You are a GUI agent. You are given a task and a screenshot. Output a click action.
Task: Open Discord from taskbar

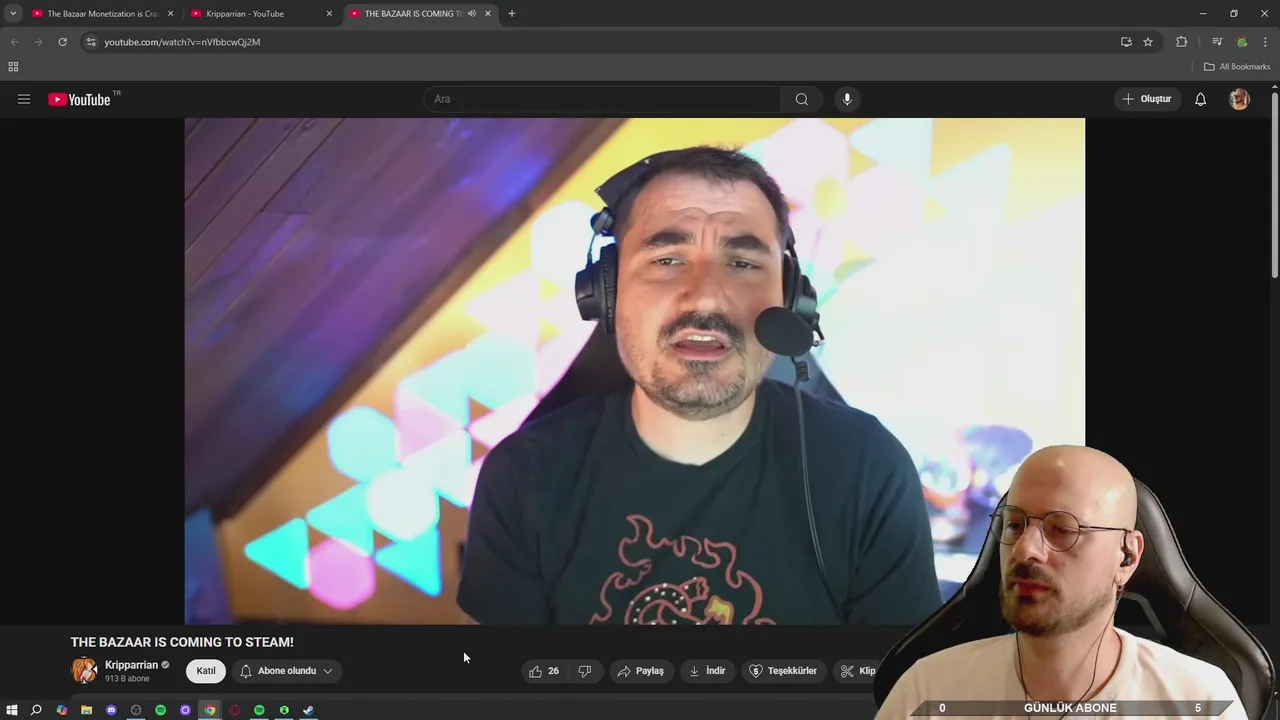111,710
